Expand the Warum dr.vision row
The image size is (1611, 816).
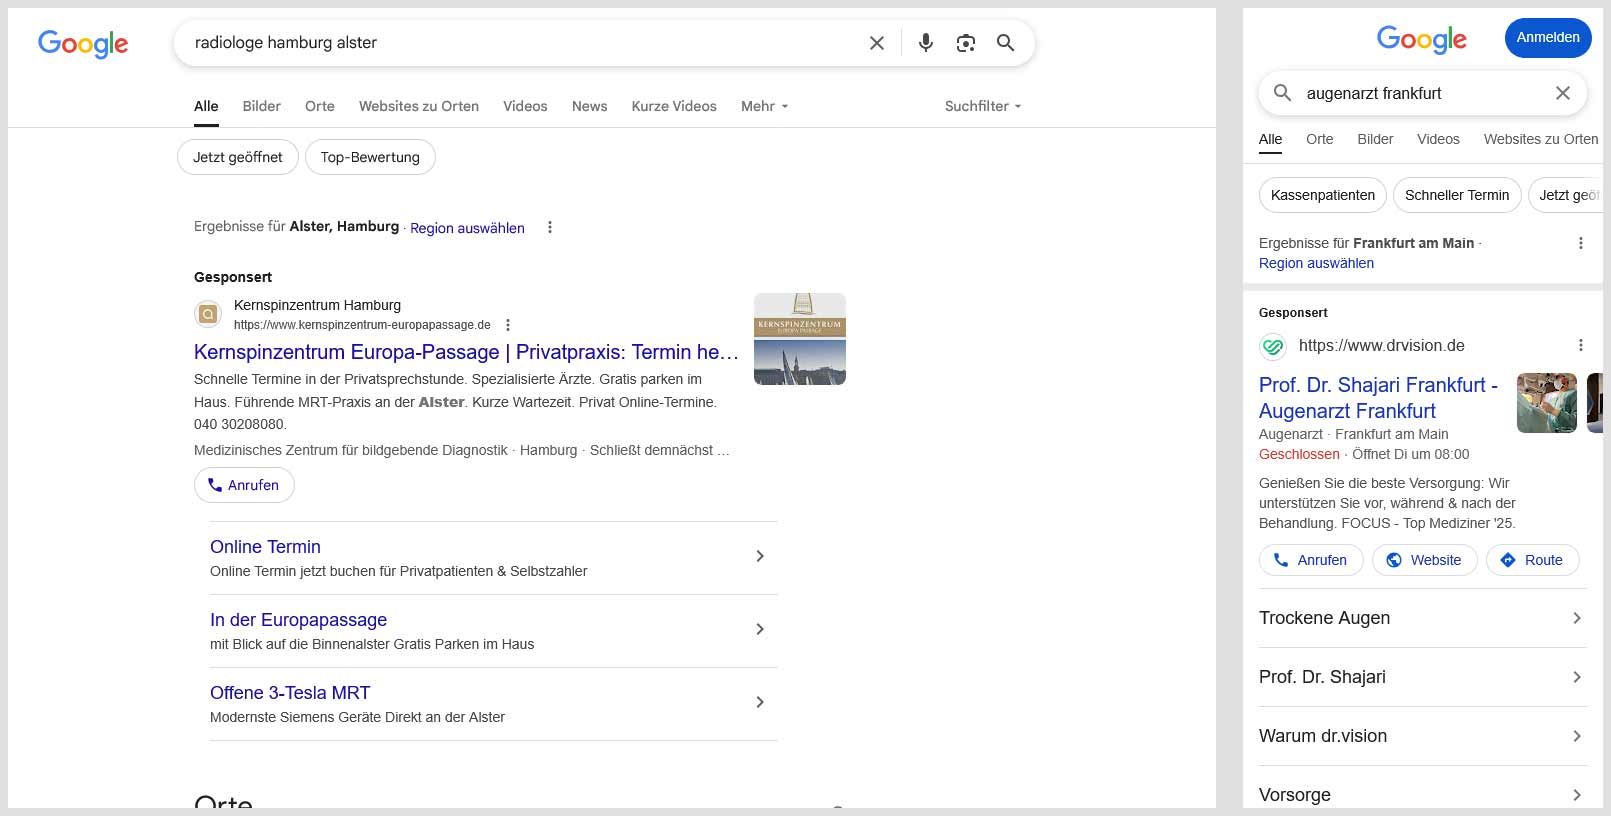point(1422,736)
